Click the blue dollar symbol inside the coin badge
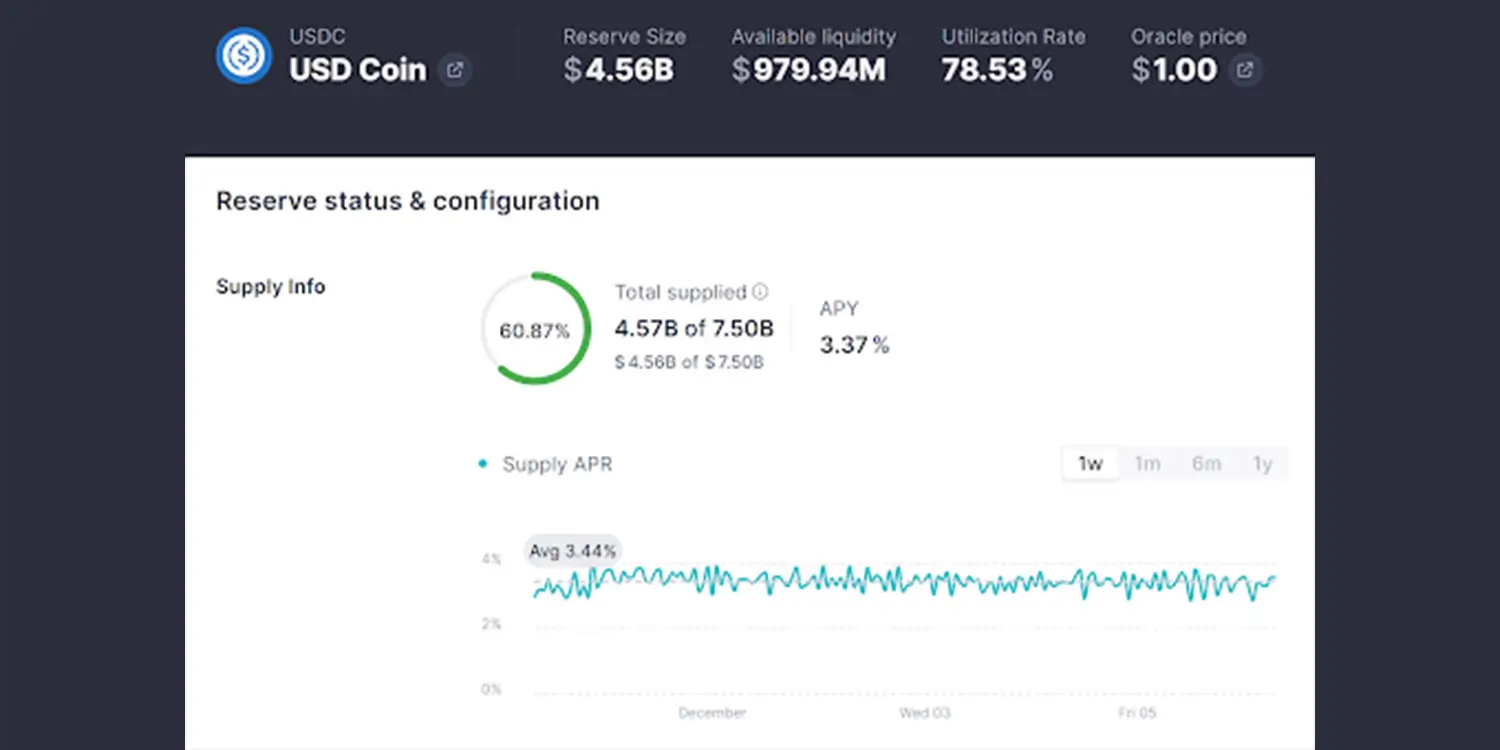The width and height of the screenshot is (1500, 750). (243, 56)
